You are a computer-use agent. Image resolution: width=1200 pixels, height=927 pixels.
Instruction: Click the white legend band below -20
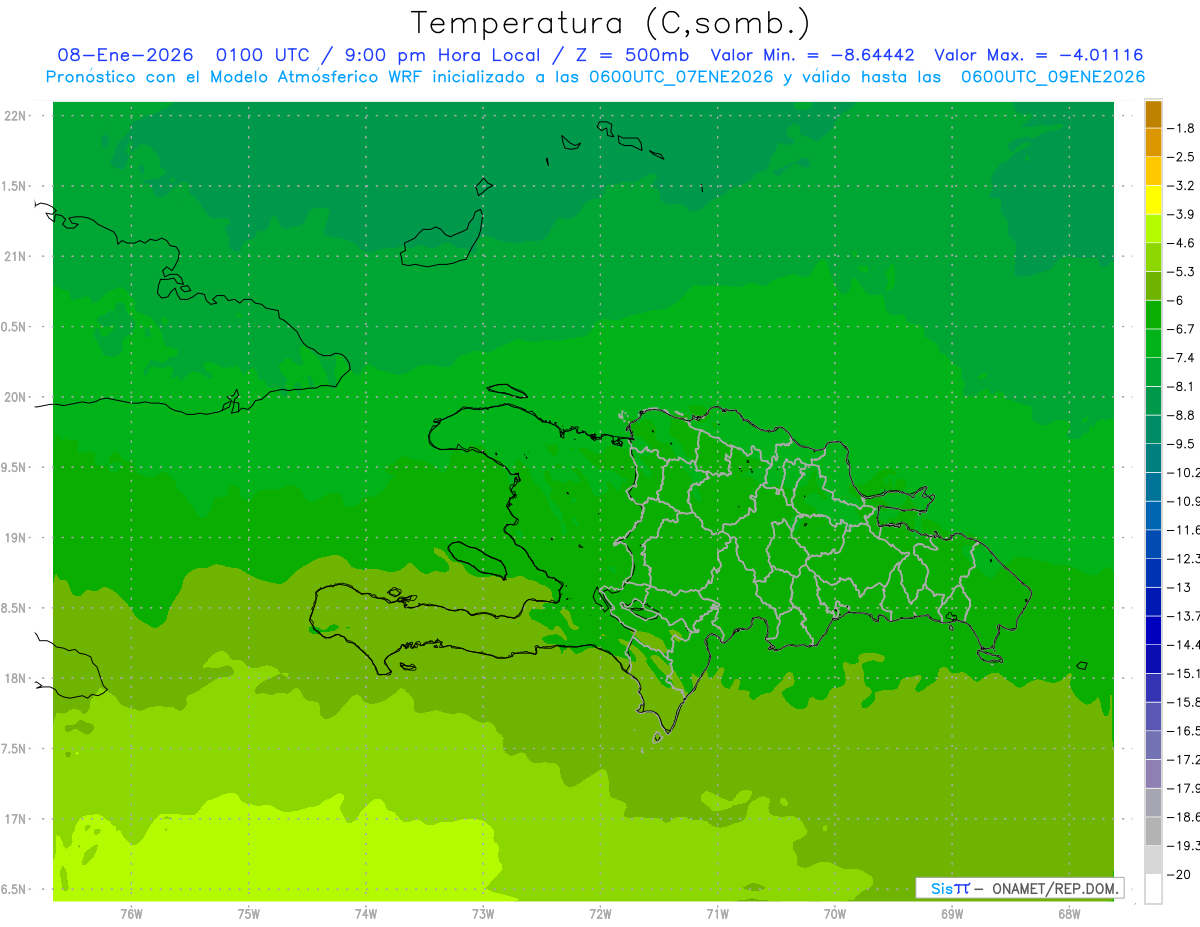click(1153, 889)
